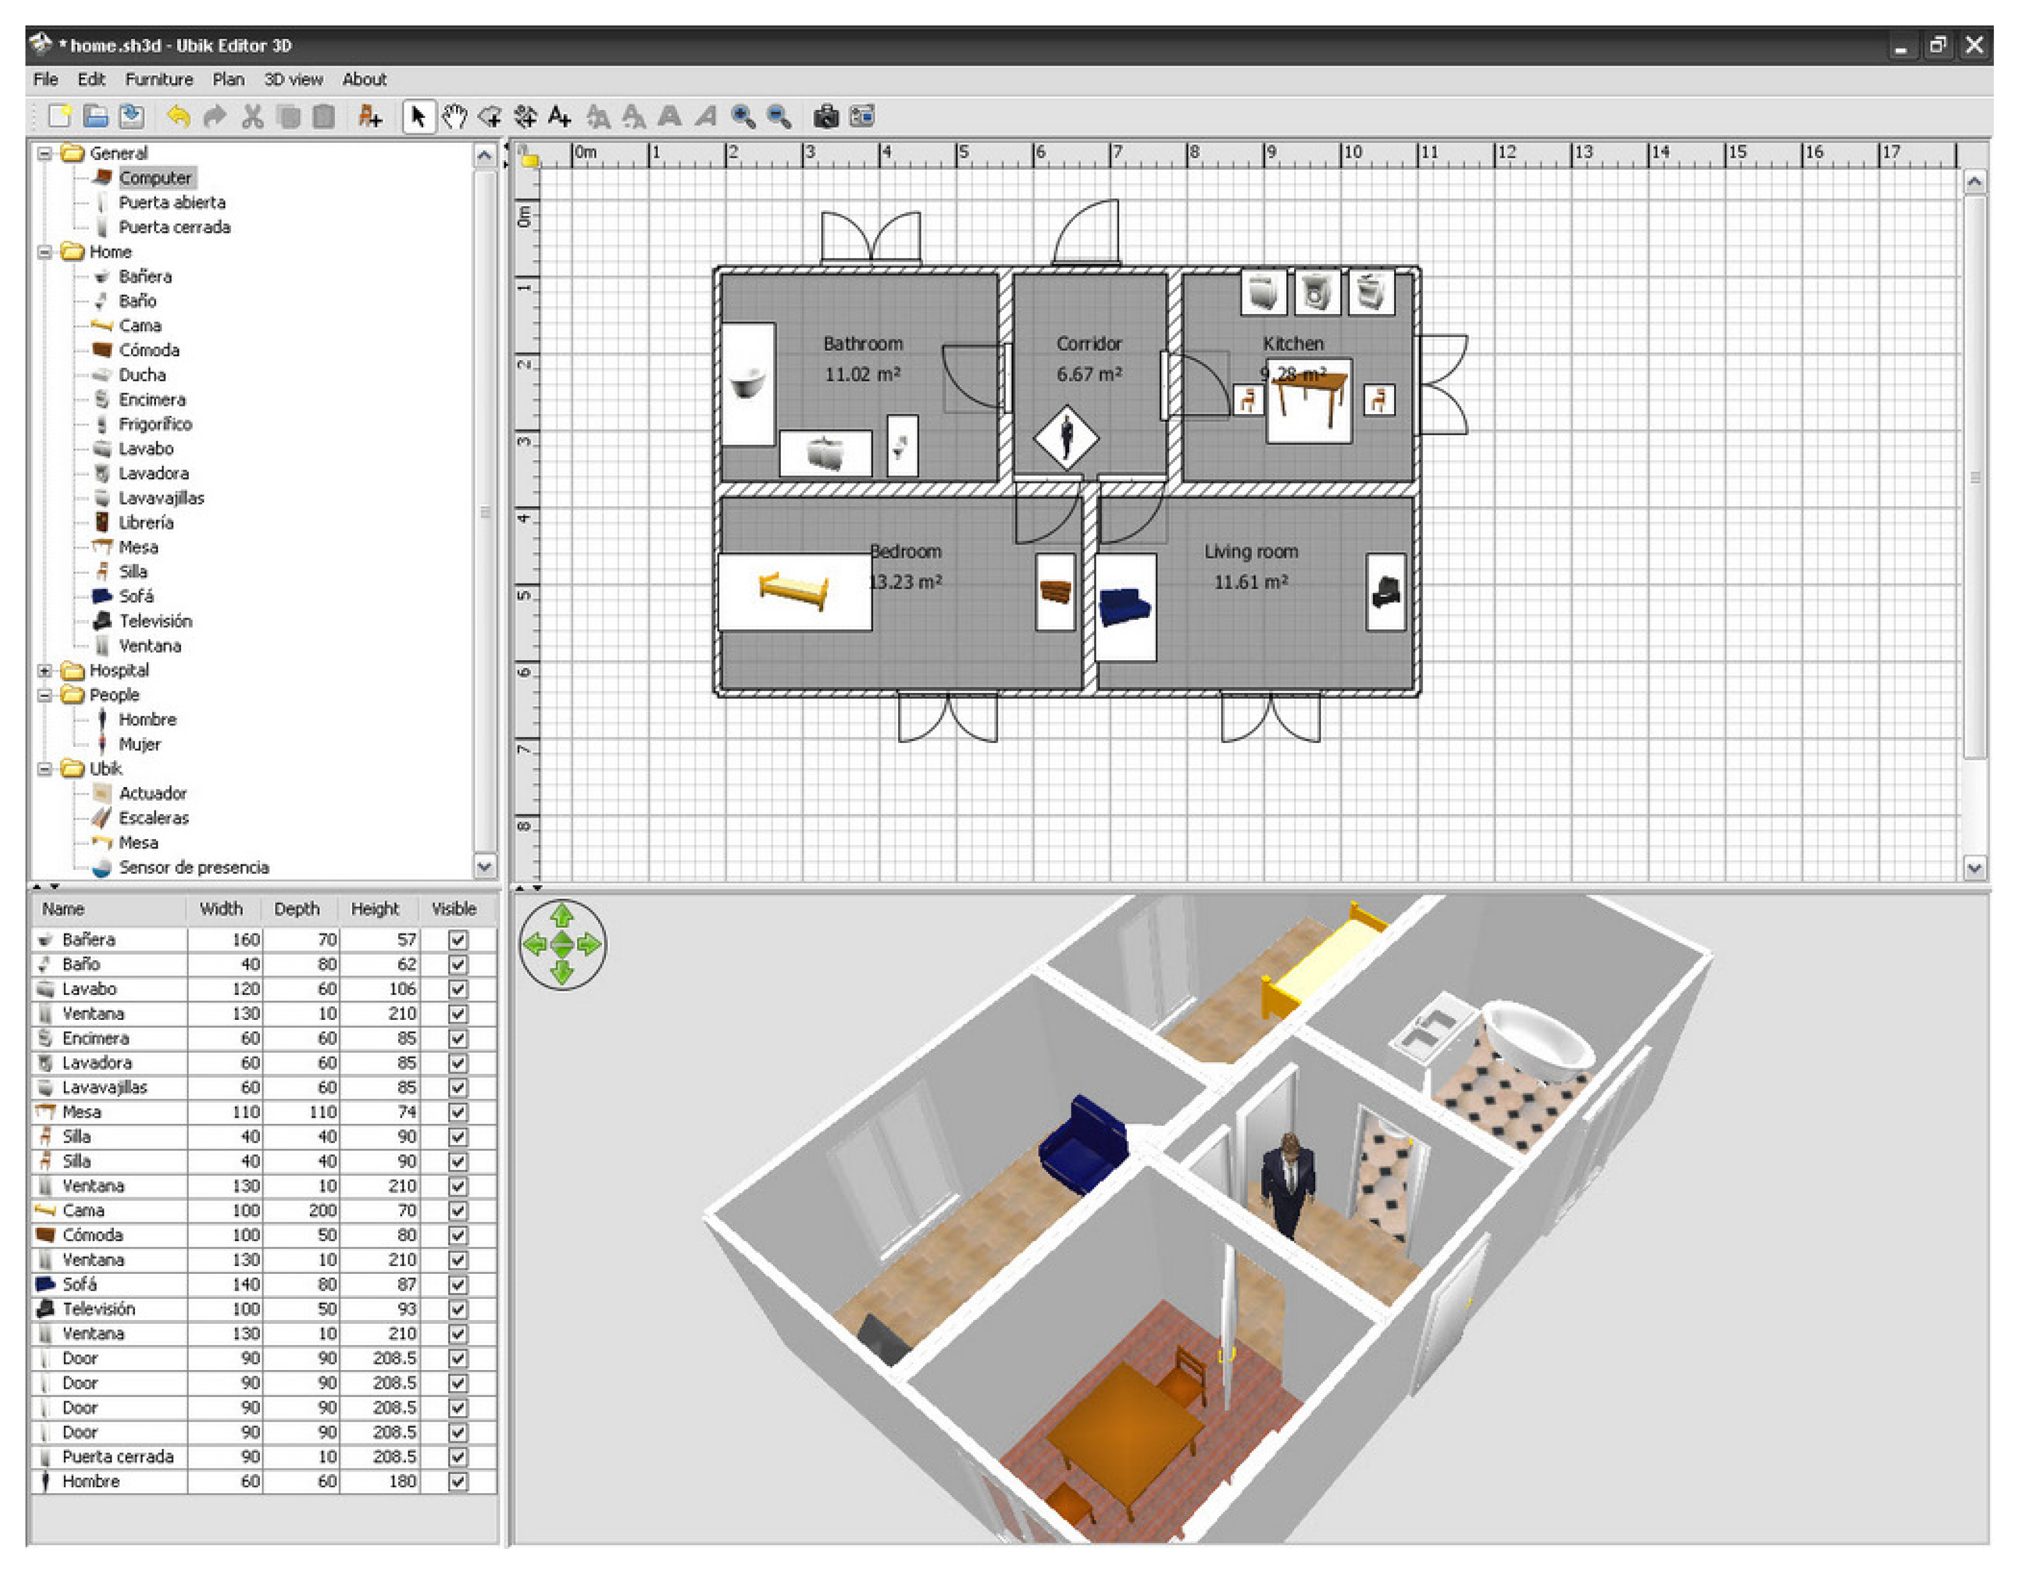Select the Add text tool
Screen dimensions: 2019x1574
tap(560, 116)
